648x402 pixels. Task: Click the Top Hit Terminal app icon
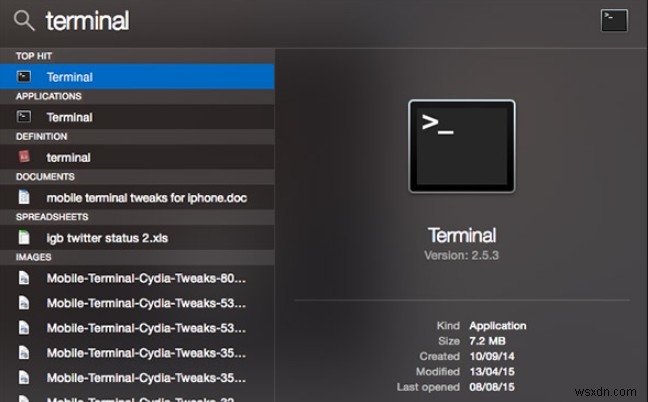(x=25, y=77)
